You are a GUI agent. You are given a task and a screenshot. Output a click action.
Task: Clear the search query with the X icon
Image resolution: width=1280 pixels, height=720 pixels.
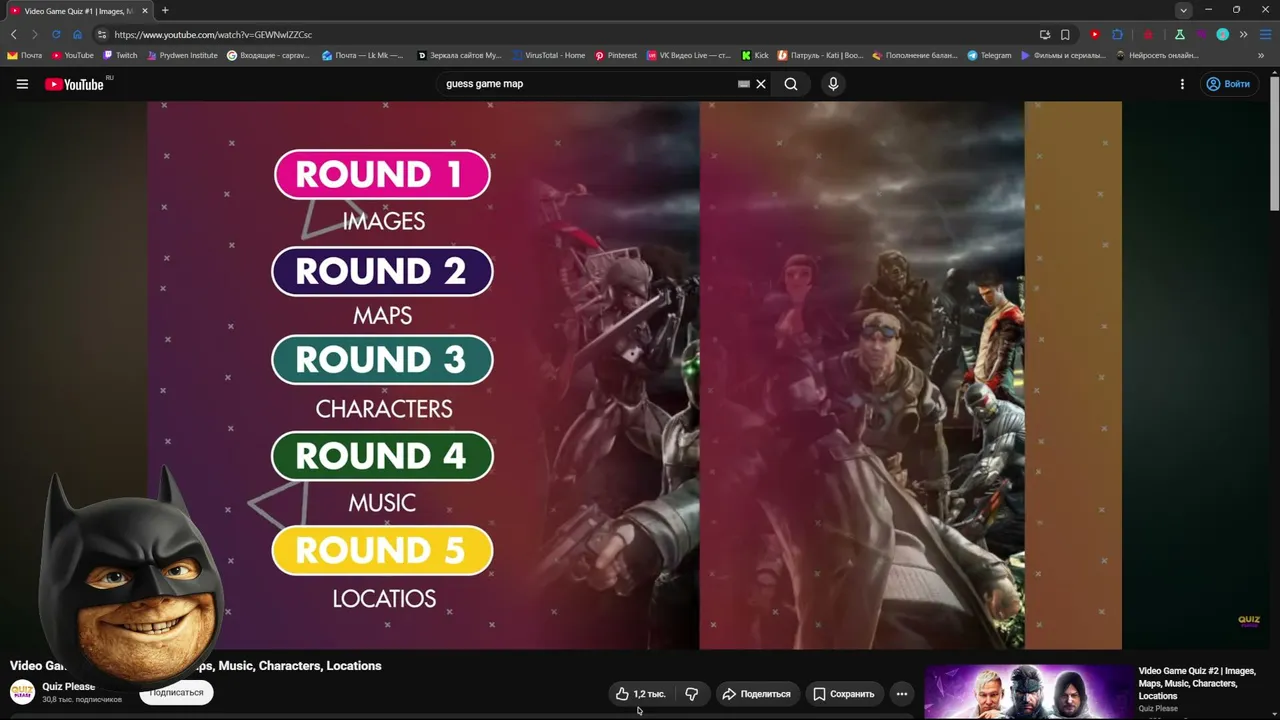click(x=761, y=84)
